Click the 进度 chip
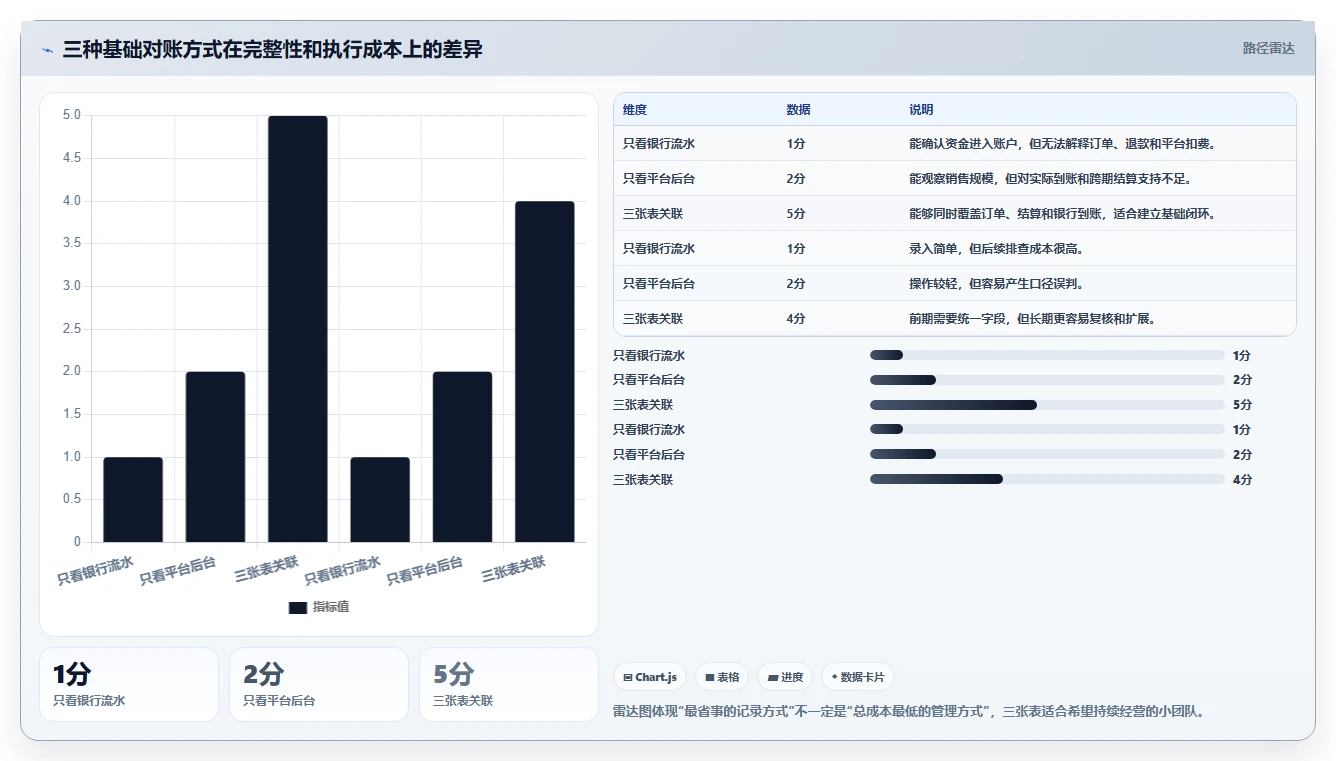The height and width of the screenshot is (761, 1336). pyautogui.click(x=785, y=677)
